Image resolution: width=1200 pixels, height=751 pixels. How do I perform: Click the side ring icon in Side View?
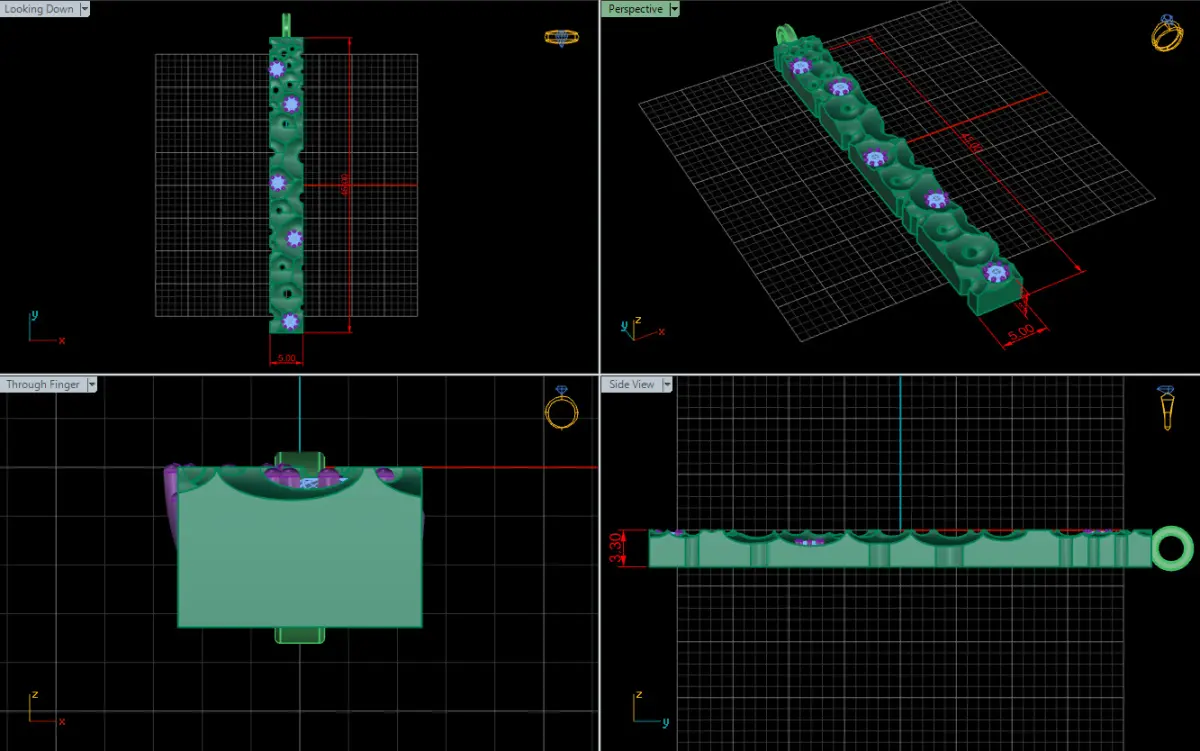click(1166, 408)
